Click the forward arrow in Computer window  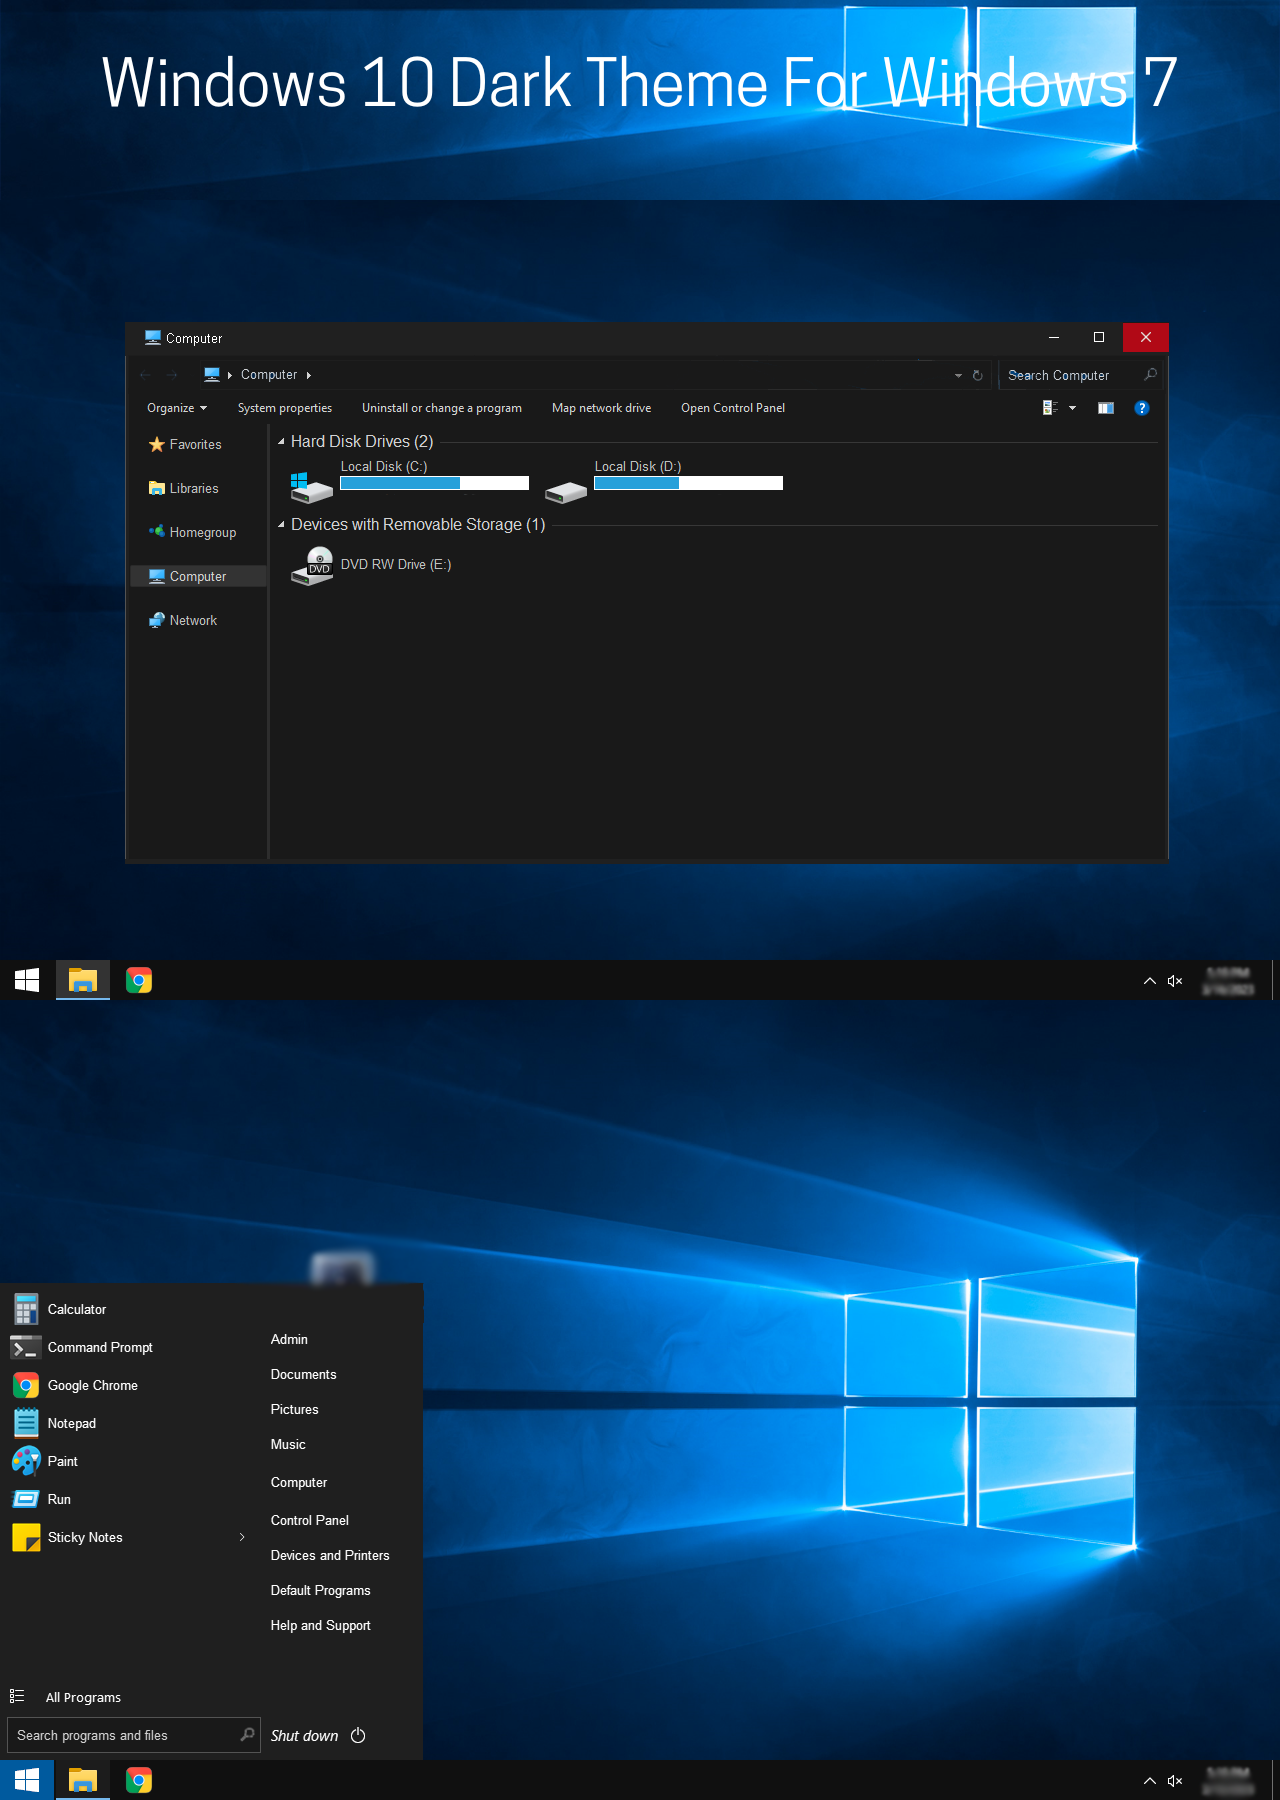(172, 375)
